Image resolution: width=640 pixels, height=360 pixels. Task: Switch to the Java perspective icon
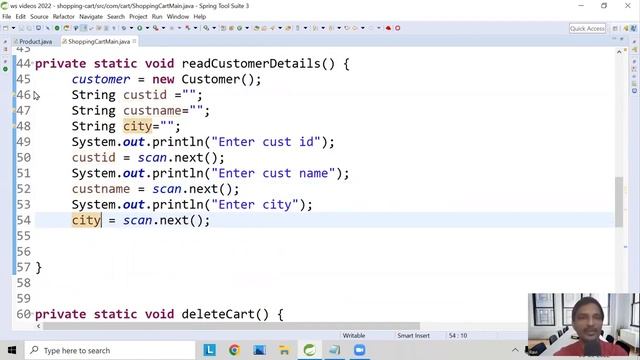point(626,28)
